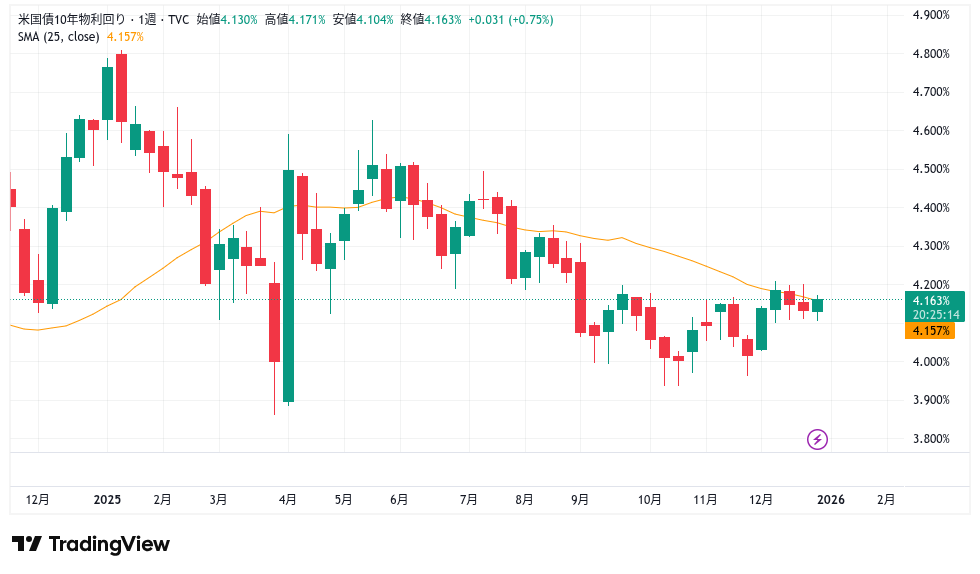Screen dimensions: 980x574
Task: Click the purple lightning bolt icon
Action: [x=817, y=439]
